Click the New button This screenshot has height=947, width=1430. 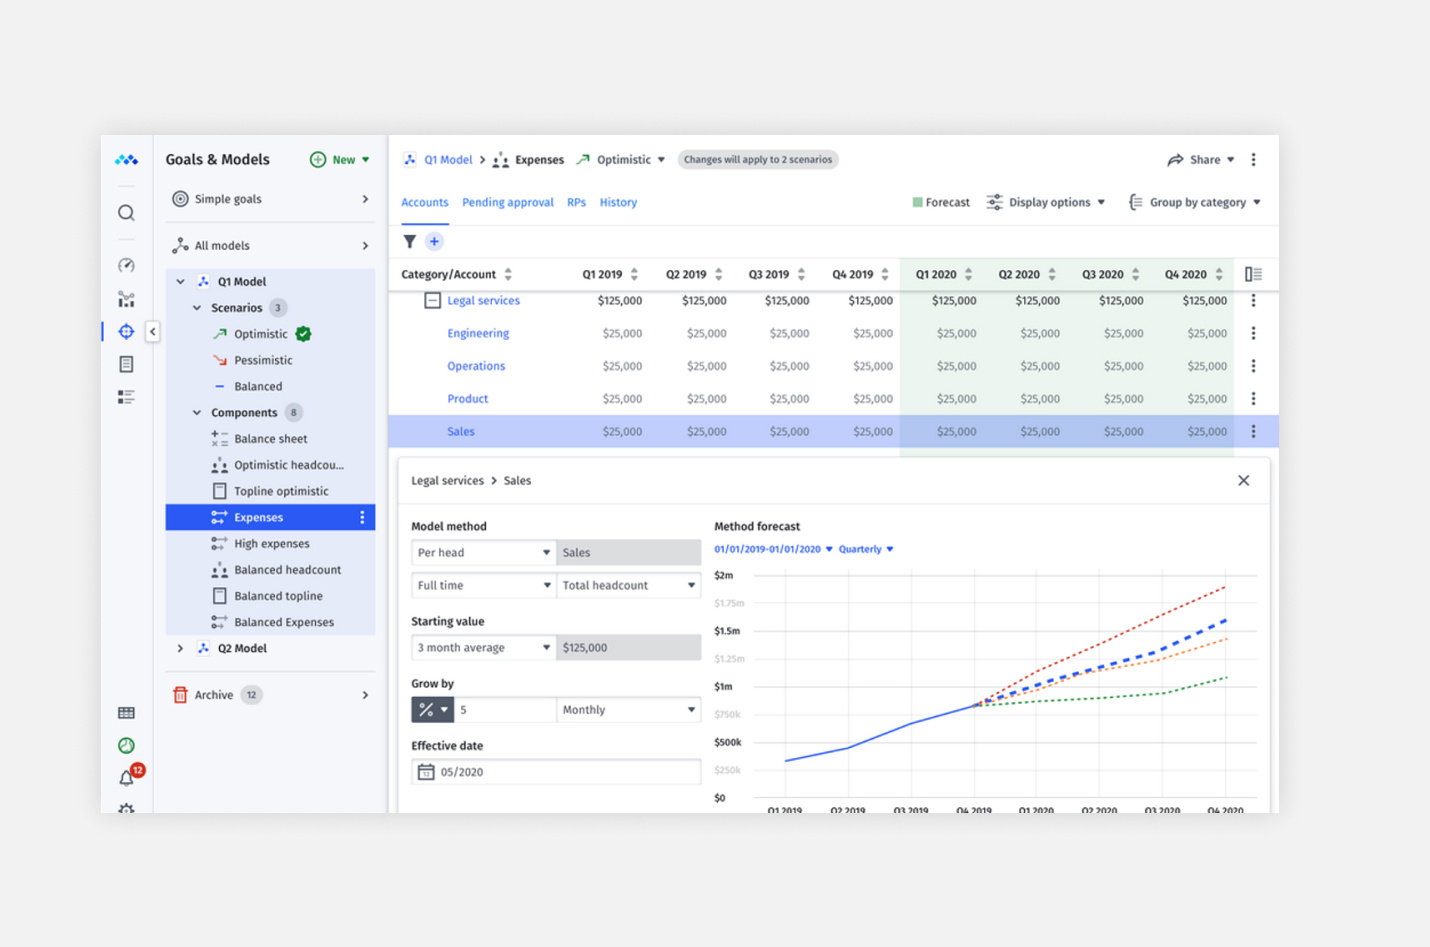pyautogui.click(x=340, y=160)
